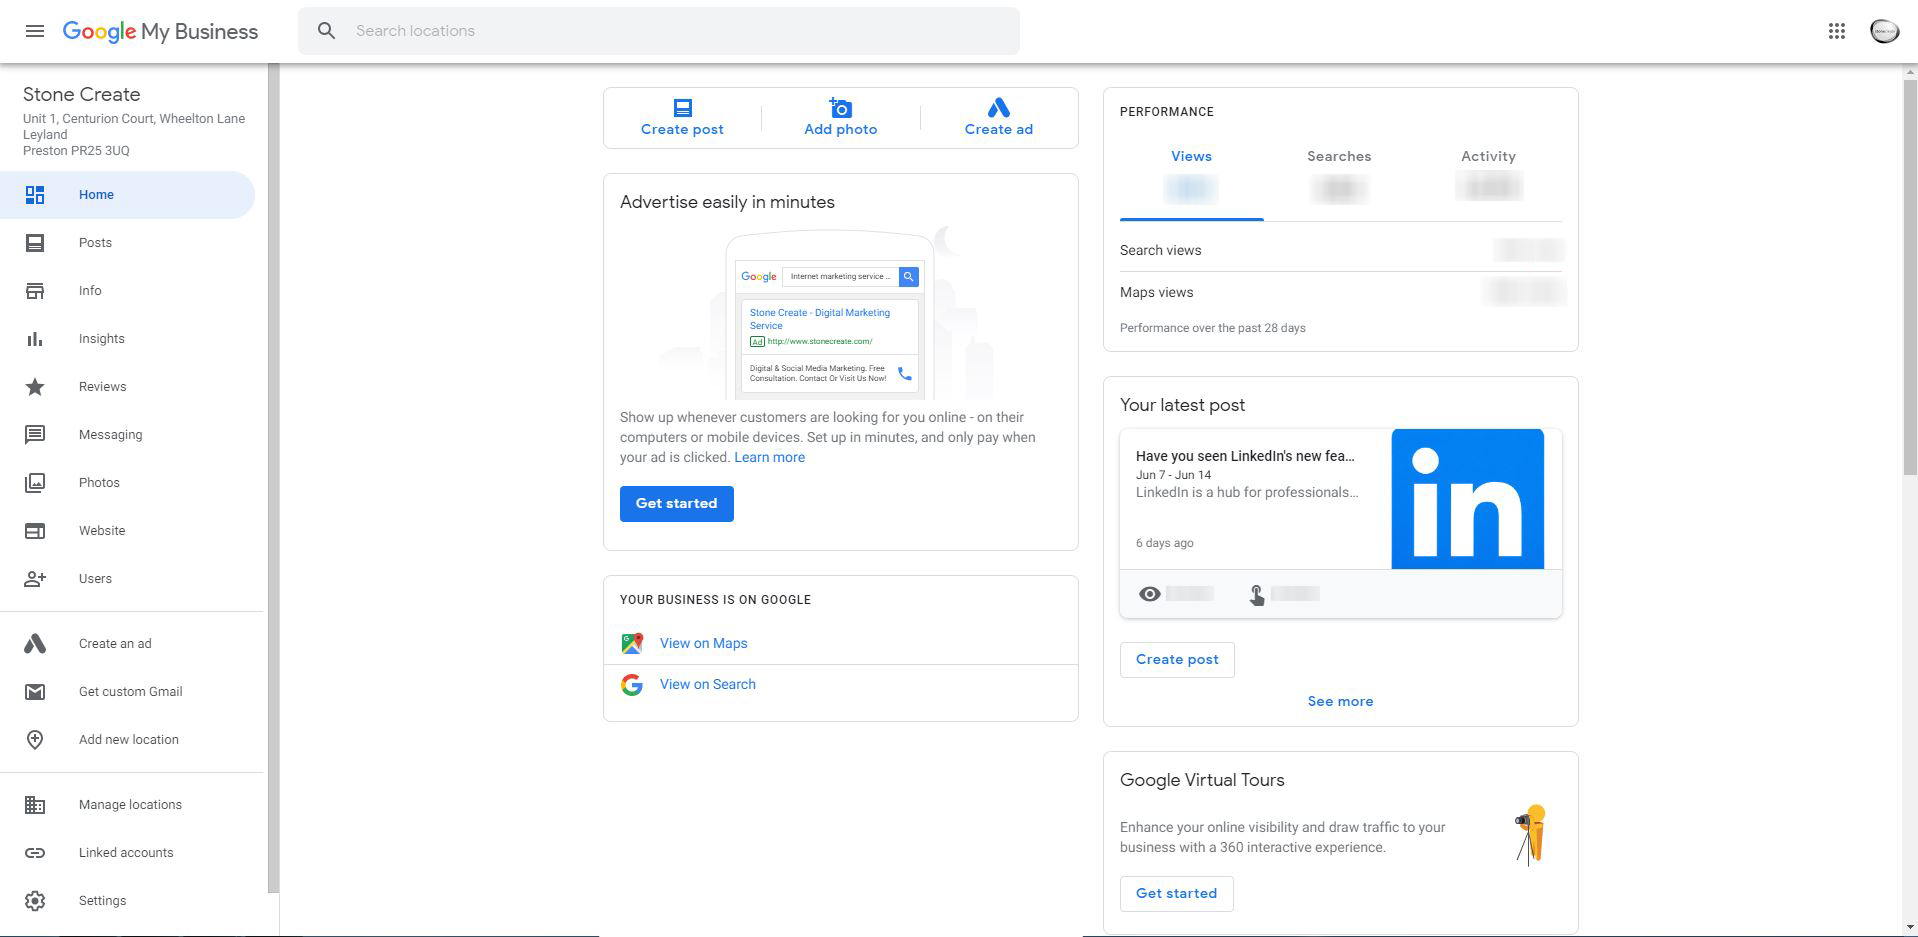Click the Google My Business logo
Screen dimensions: 1918x937
point(160,31)
